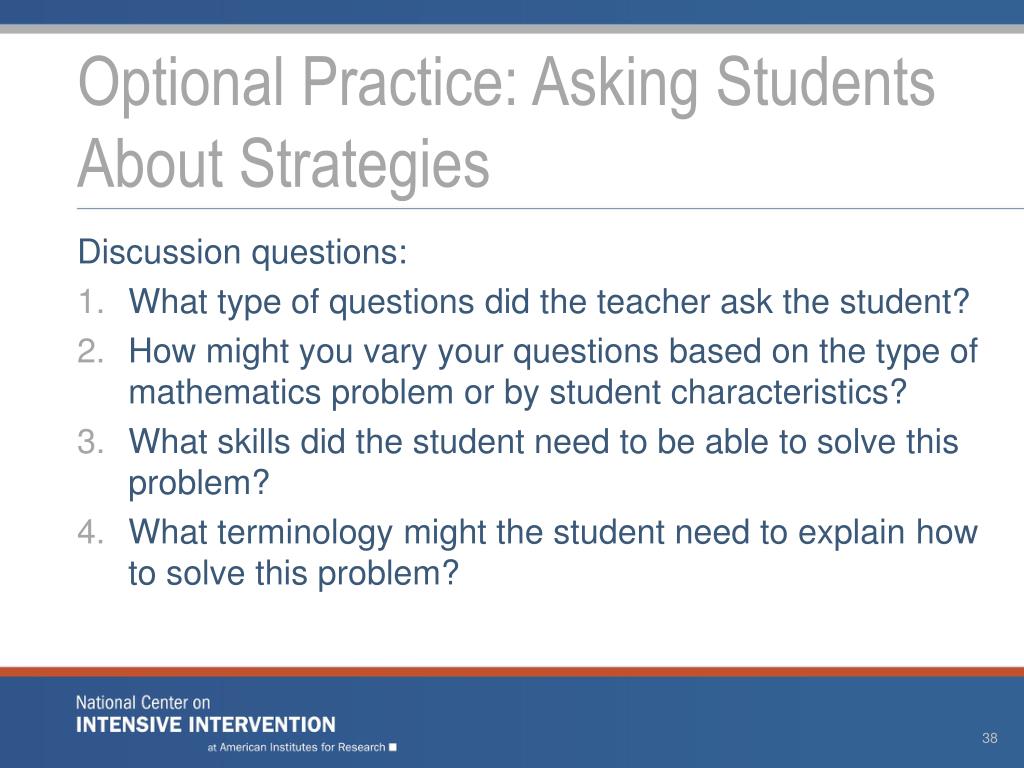This screenshot has height=768, width=1024.
Task: Click the line 'mathematics problem or by student characteristics?'
Action: tap(518, 393)
